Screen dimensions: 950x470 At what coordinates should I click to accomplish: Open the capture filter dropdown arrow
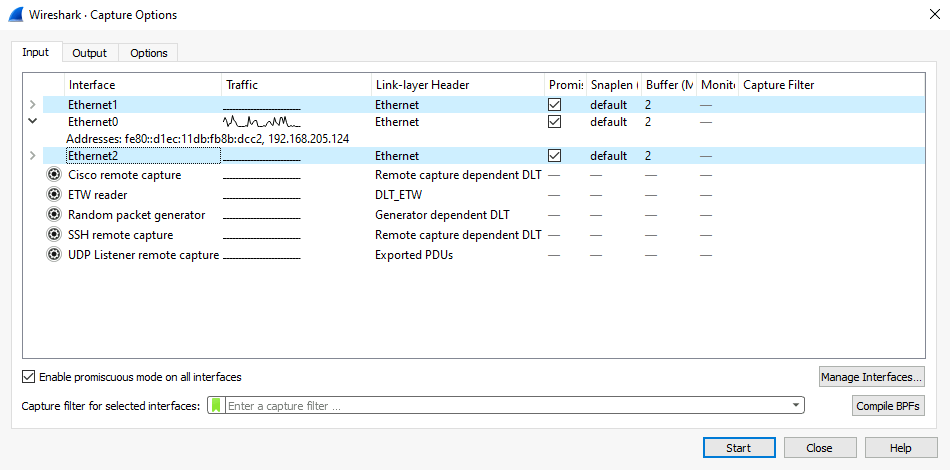point(796,406)
